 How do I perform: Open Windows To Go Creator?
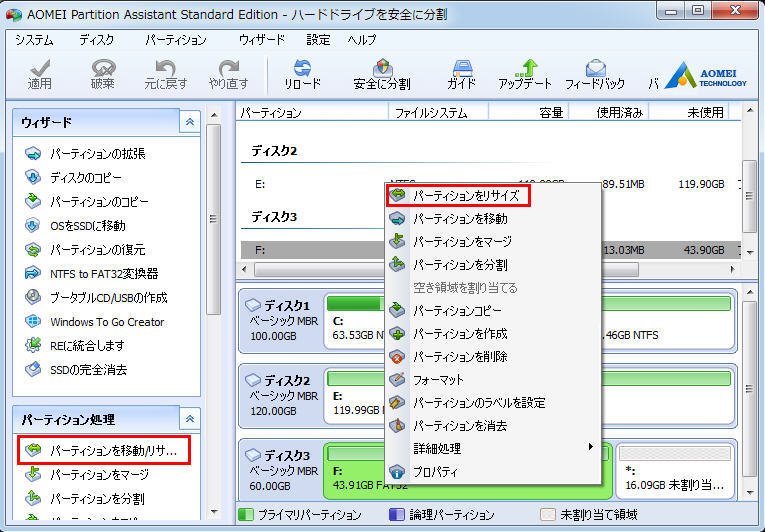coord(95,322)
